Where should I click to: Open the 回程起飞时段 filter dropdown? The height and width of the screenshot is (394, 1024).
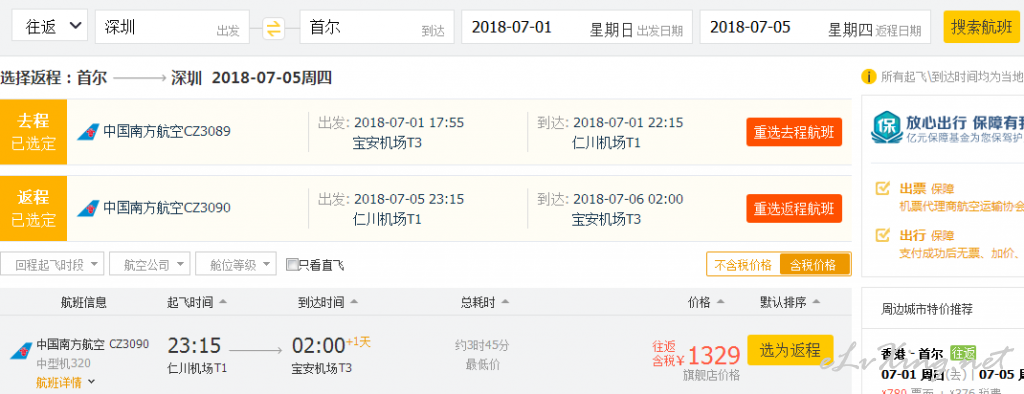[x=52, y=264]
